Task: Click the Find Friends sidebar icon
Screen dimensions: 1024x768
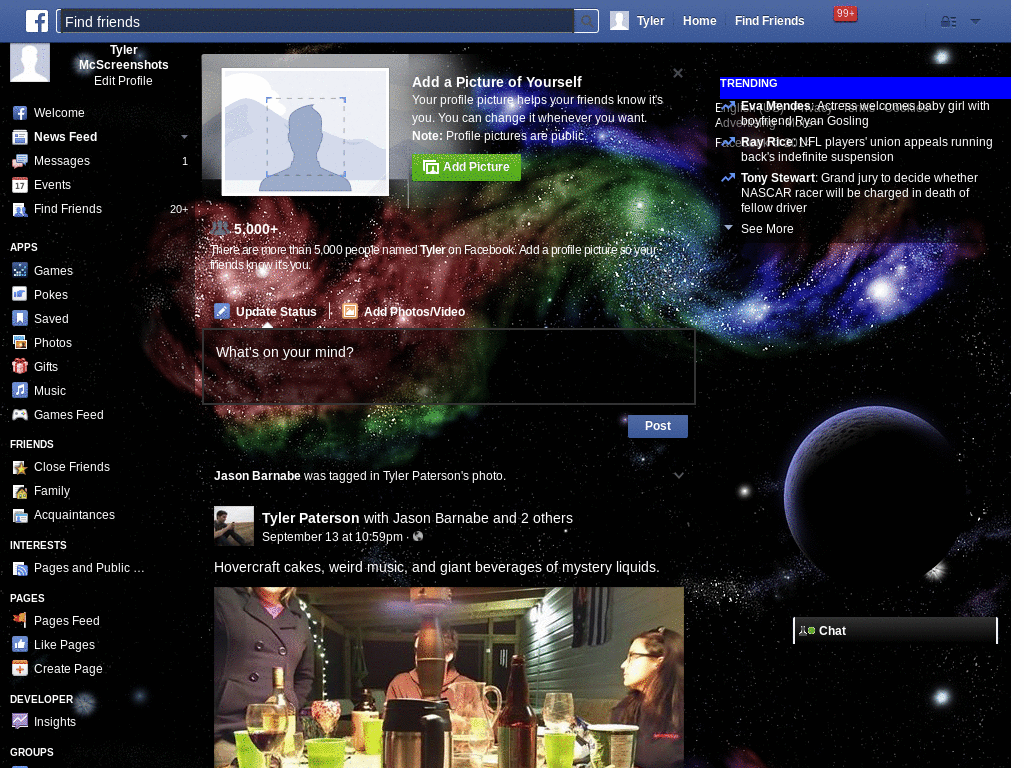Action: (20, 210)
